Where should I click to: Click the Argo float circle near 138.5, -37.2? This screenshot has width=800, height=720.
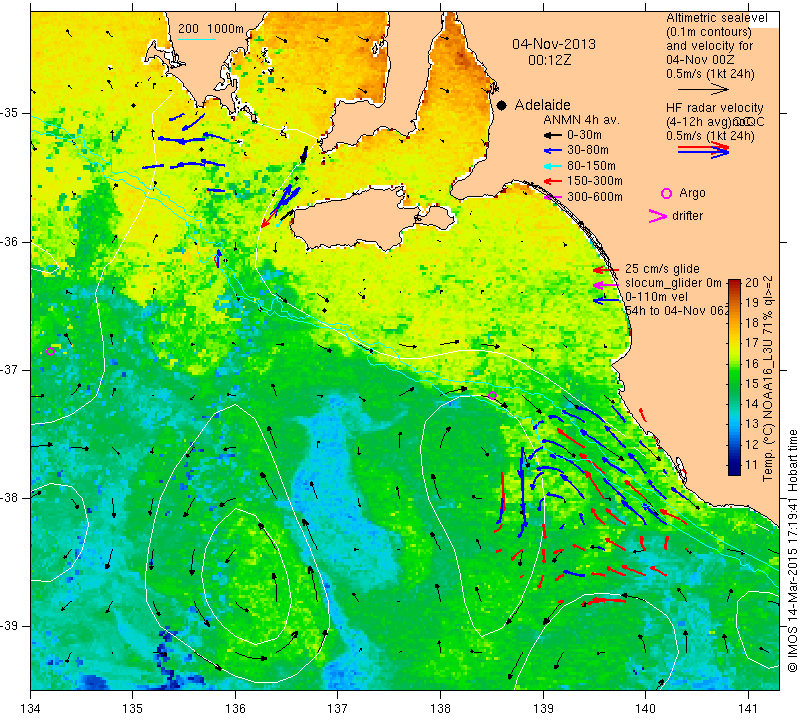tap(492, 395)
